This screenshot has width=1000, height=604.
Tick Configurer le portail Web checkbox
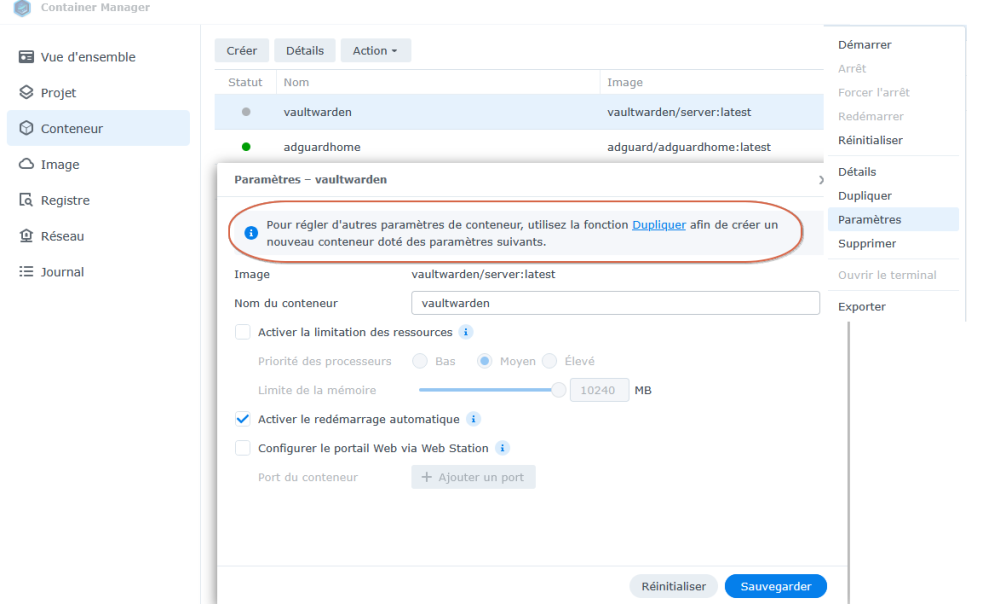click(x=242, y=448)
